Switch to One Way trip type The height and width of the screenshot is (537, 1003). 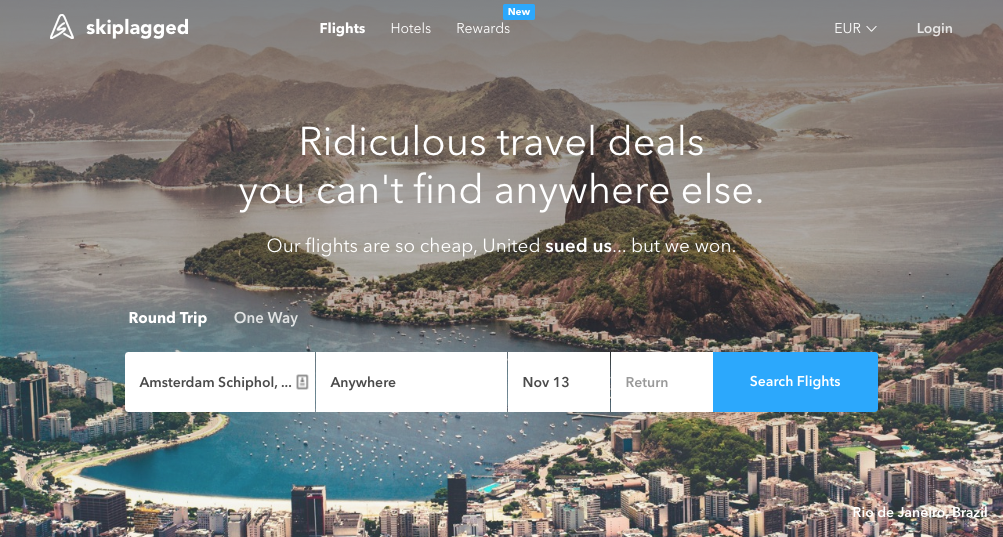pyautogui.click(x=265, y=318)
